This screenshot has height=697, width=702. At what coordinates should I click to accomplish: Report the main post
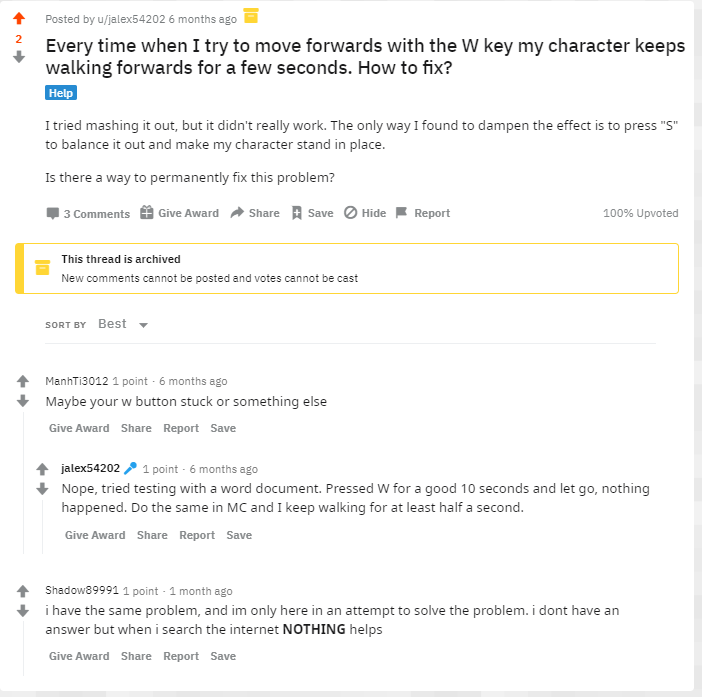point(423,213)
